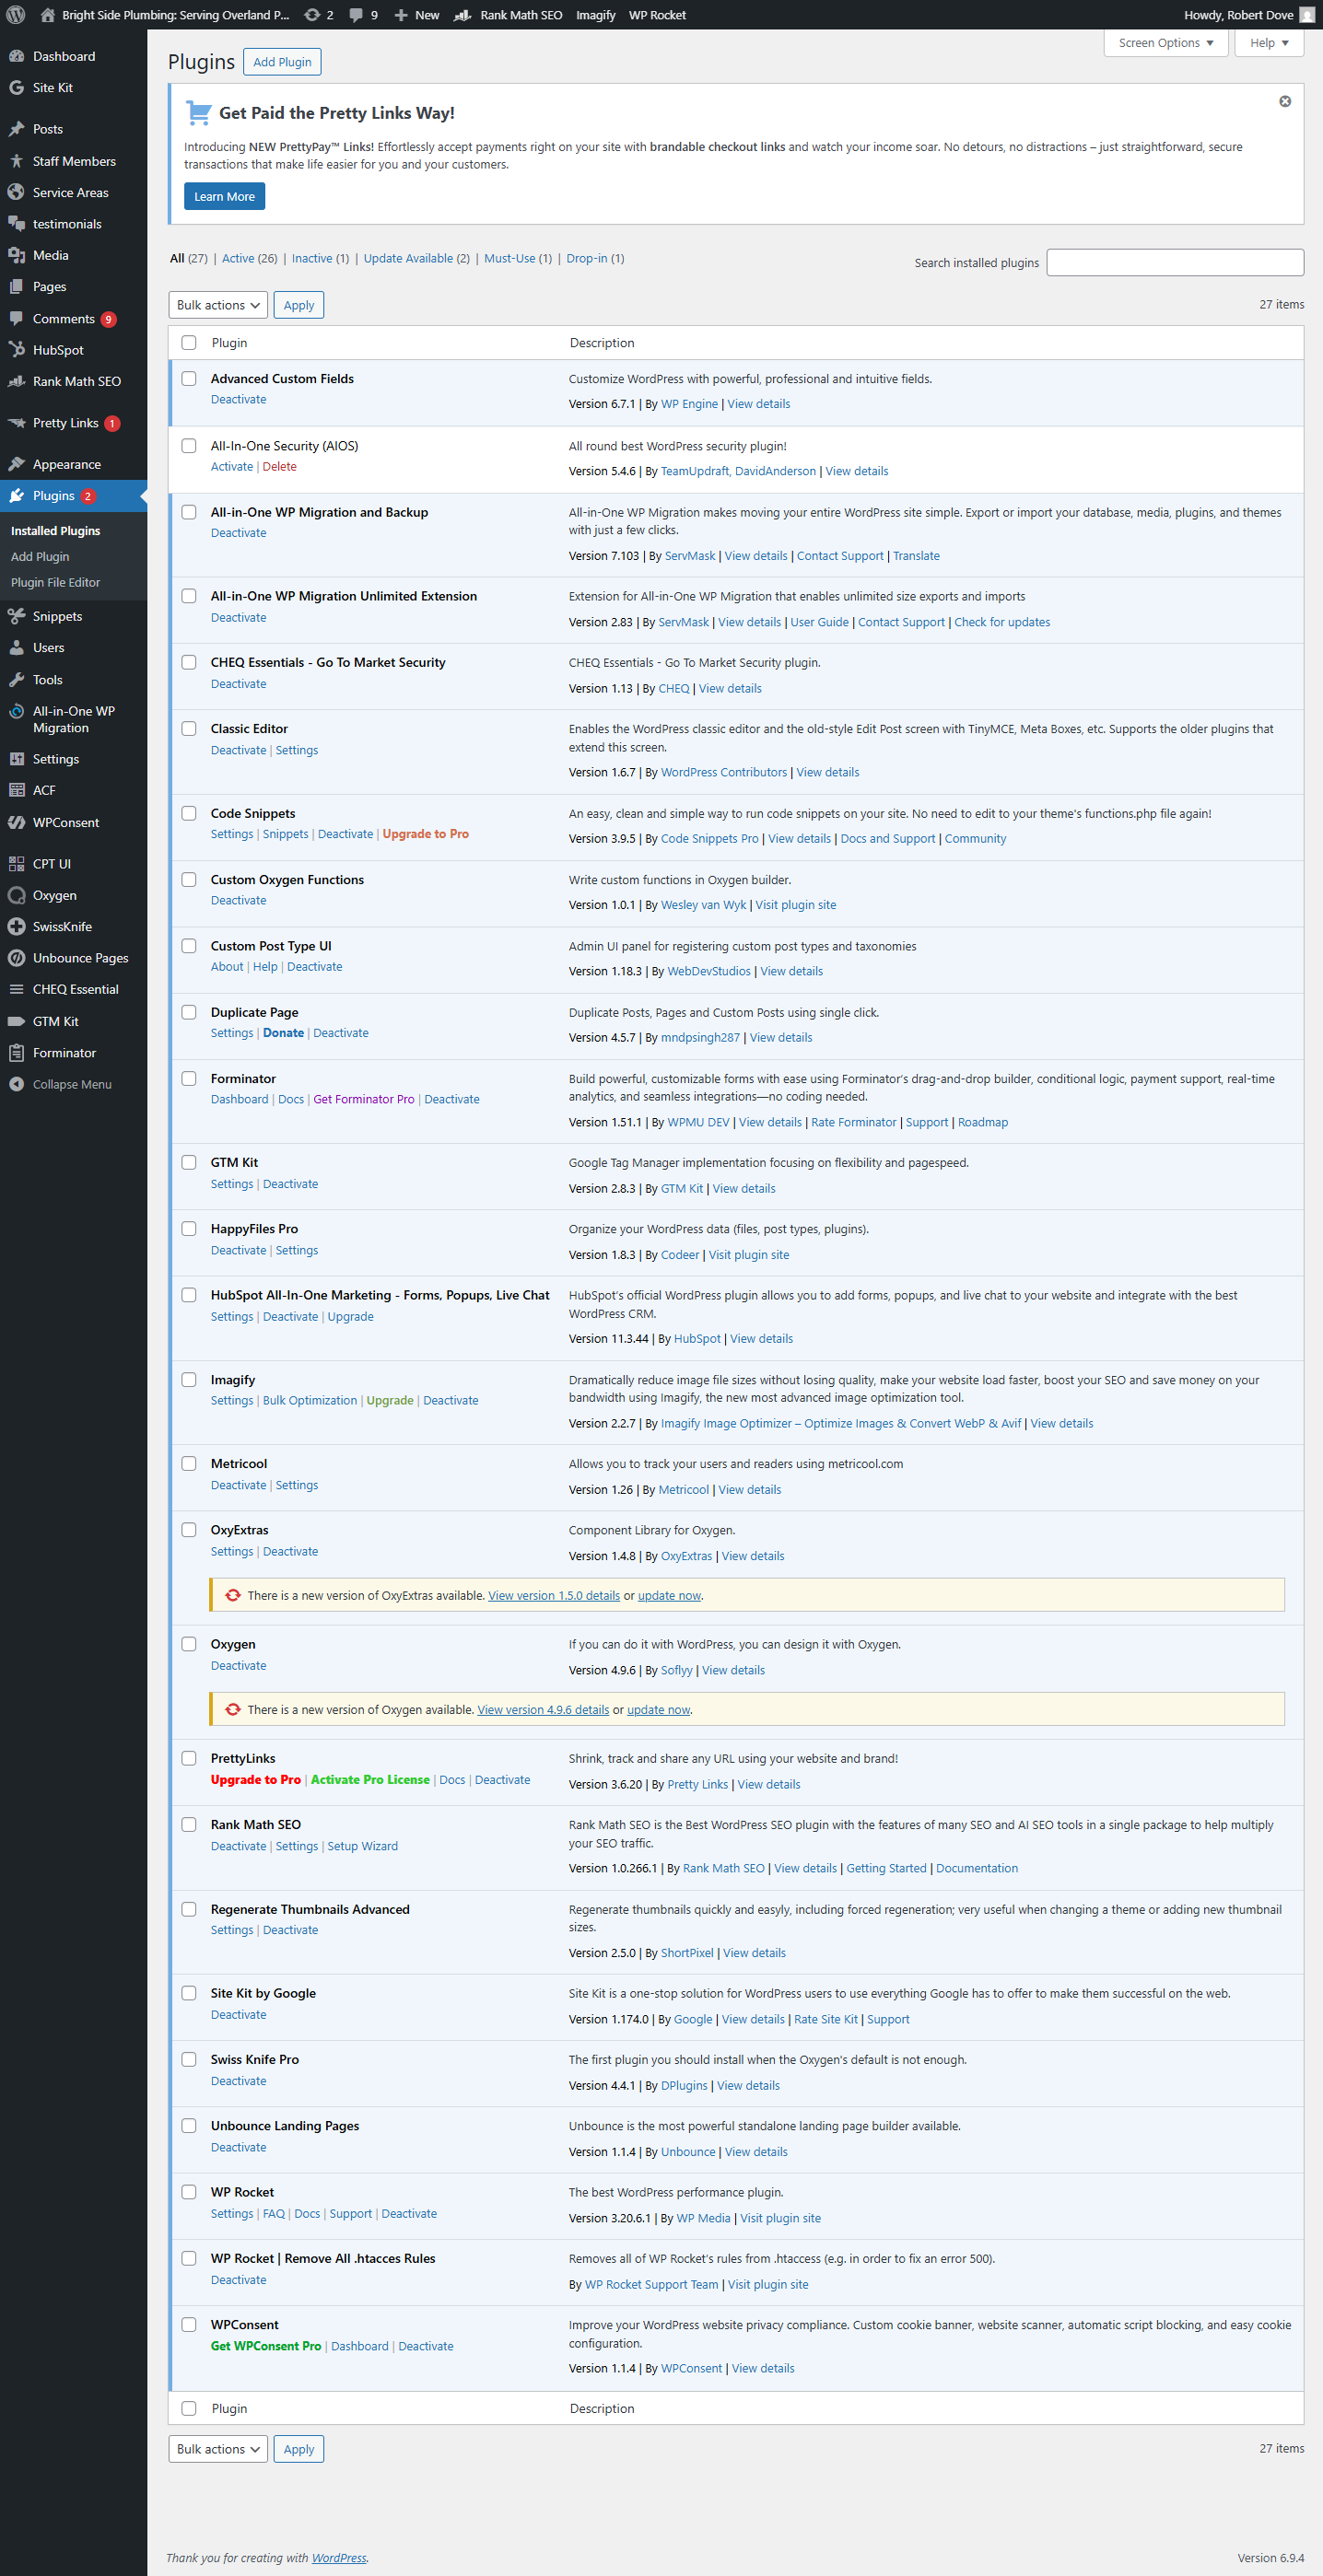Open Plugin File Editor submenu item

tap(55, 583)
